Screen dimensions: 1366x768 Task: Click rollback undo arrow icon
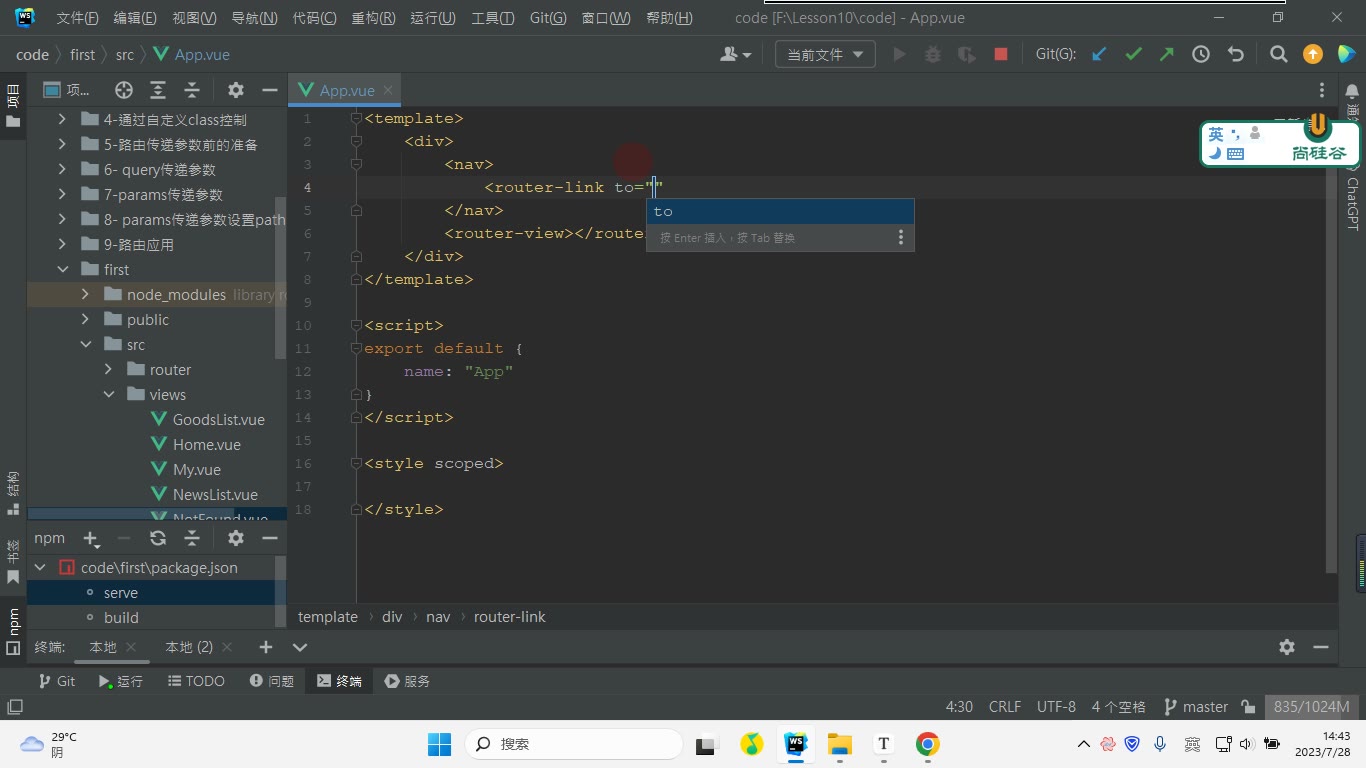[1235, 55]
